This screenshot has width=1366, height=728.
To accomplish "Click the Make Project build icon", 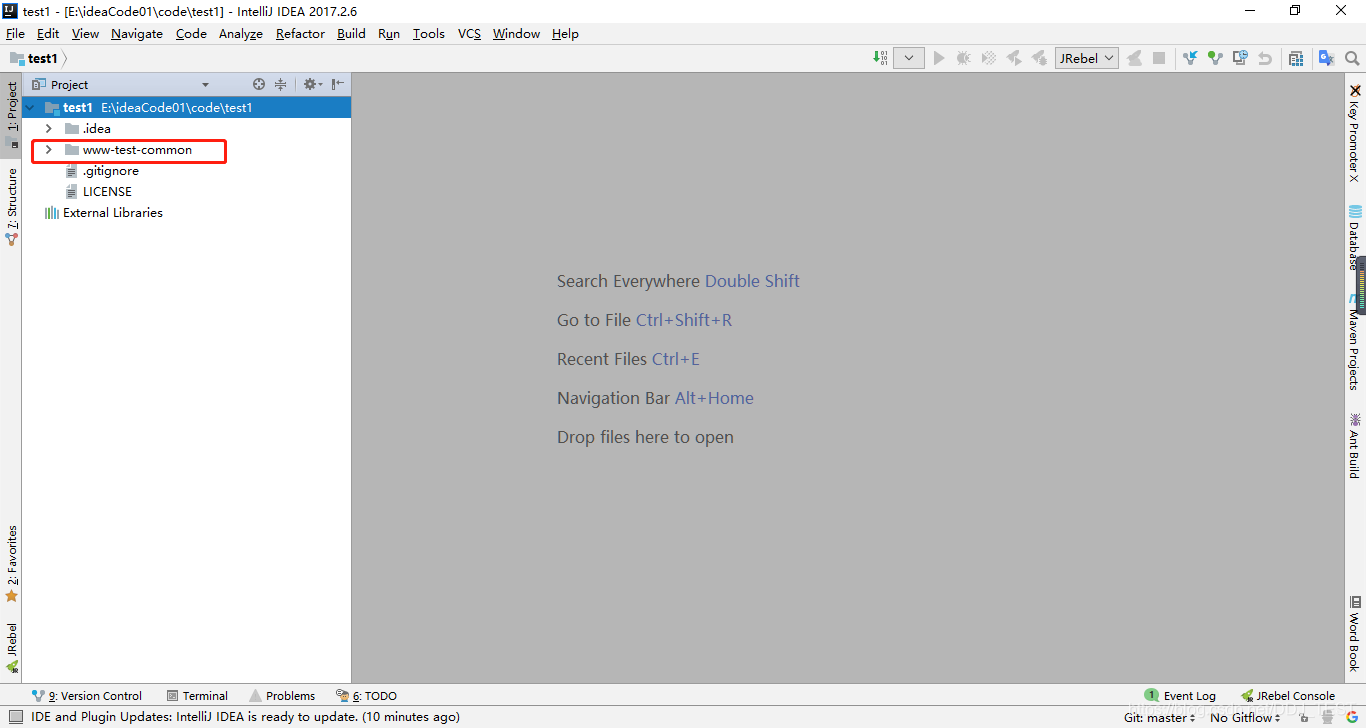I will click(x=880, y=58).
